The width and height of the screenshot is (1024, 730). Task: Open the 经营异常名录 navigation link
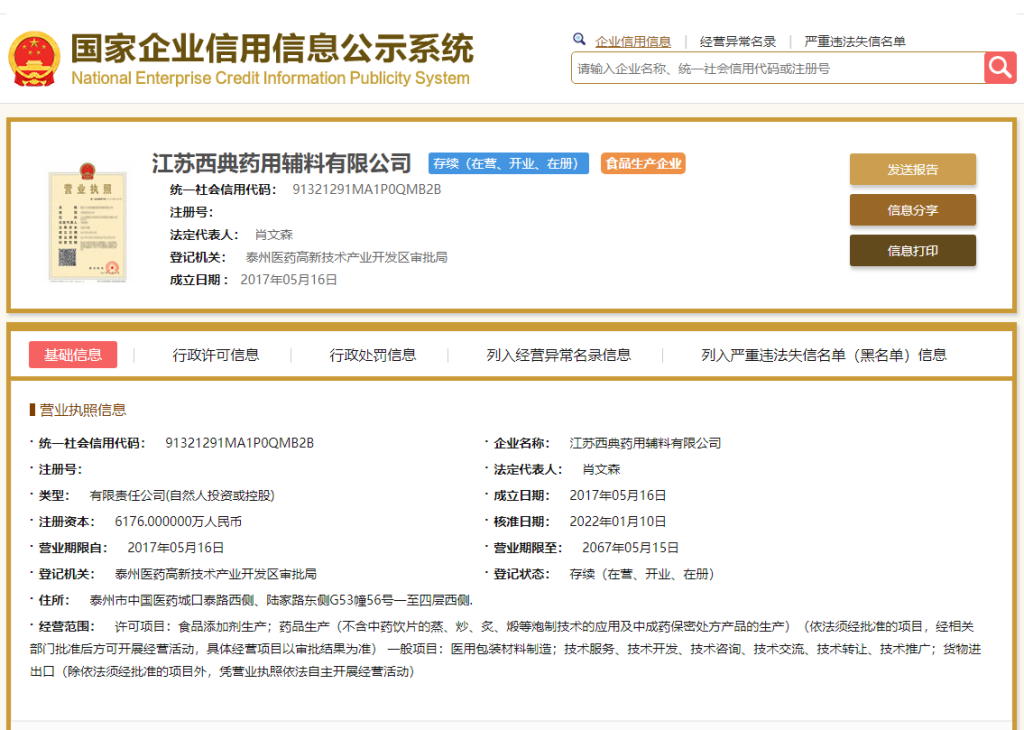738,38
